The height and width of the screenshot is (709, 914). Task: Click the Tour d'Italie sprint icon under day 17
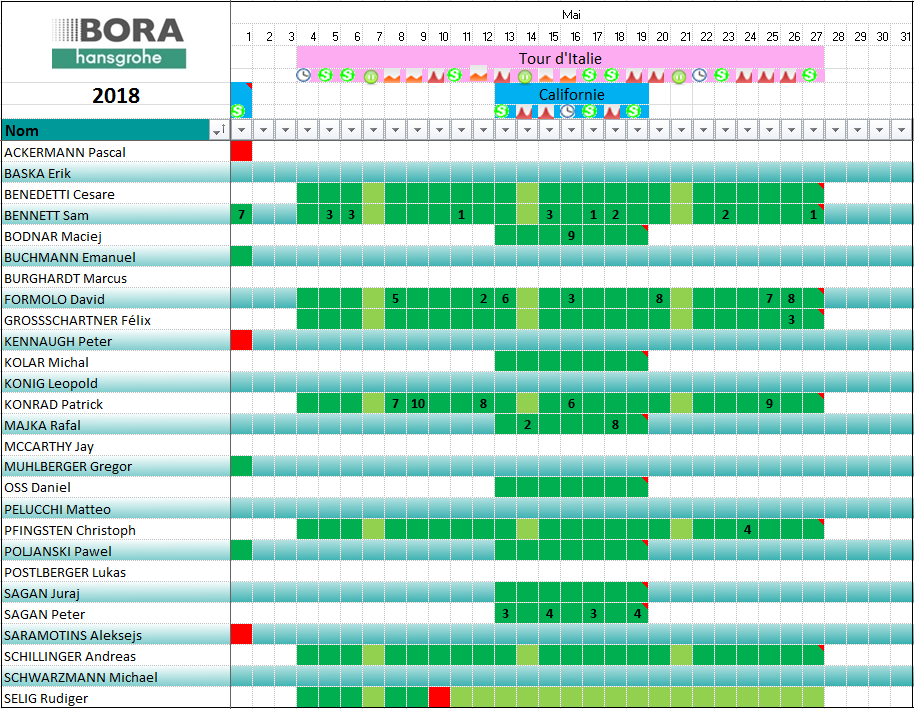tap(589, 75)
